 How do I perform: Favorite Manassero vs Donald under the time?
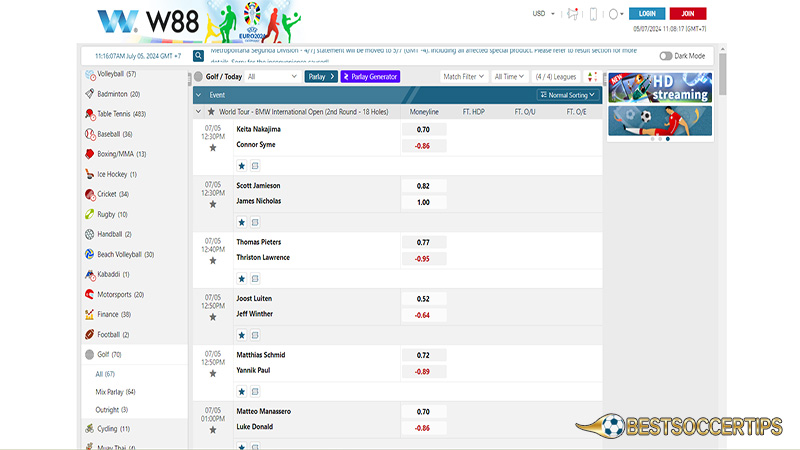coord(213,430)
